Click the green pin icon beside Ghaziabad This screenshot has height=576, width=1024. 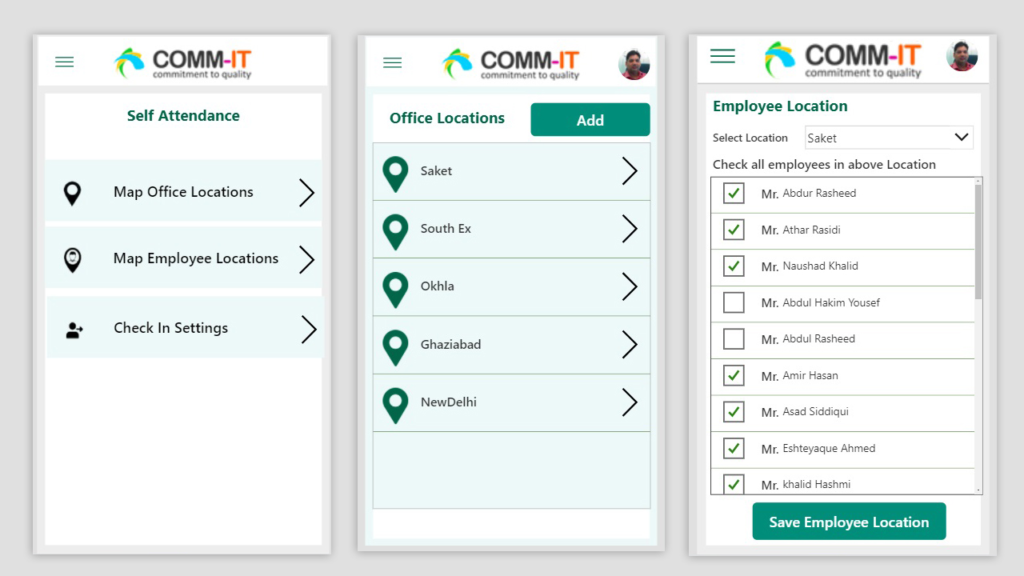[x=396, y=346]
